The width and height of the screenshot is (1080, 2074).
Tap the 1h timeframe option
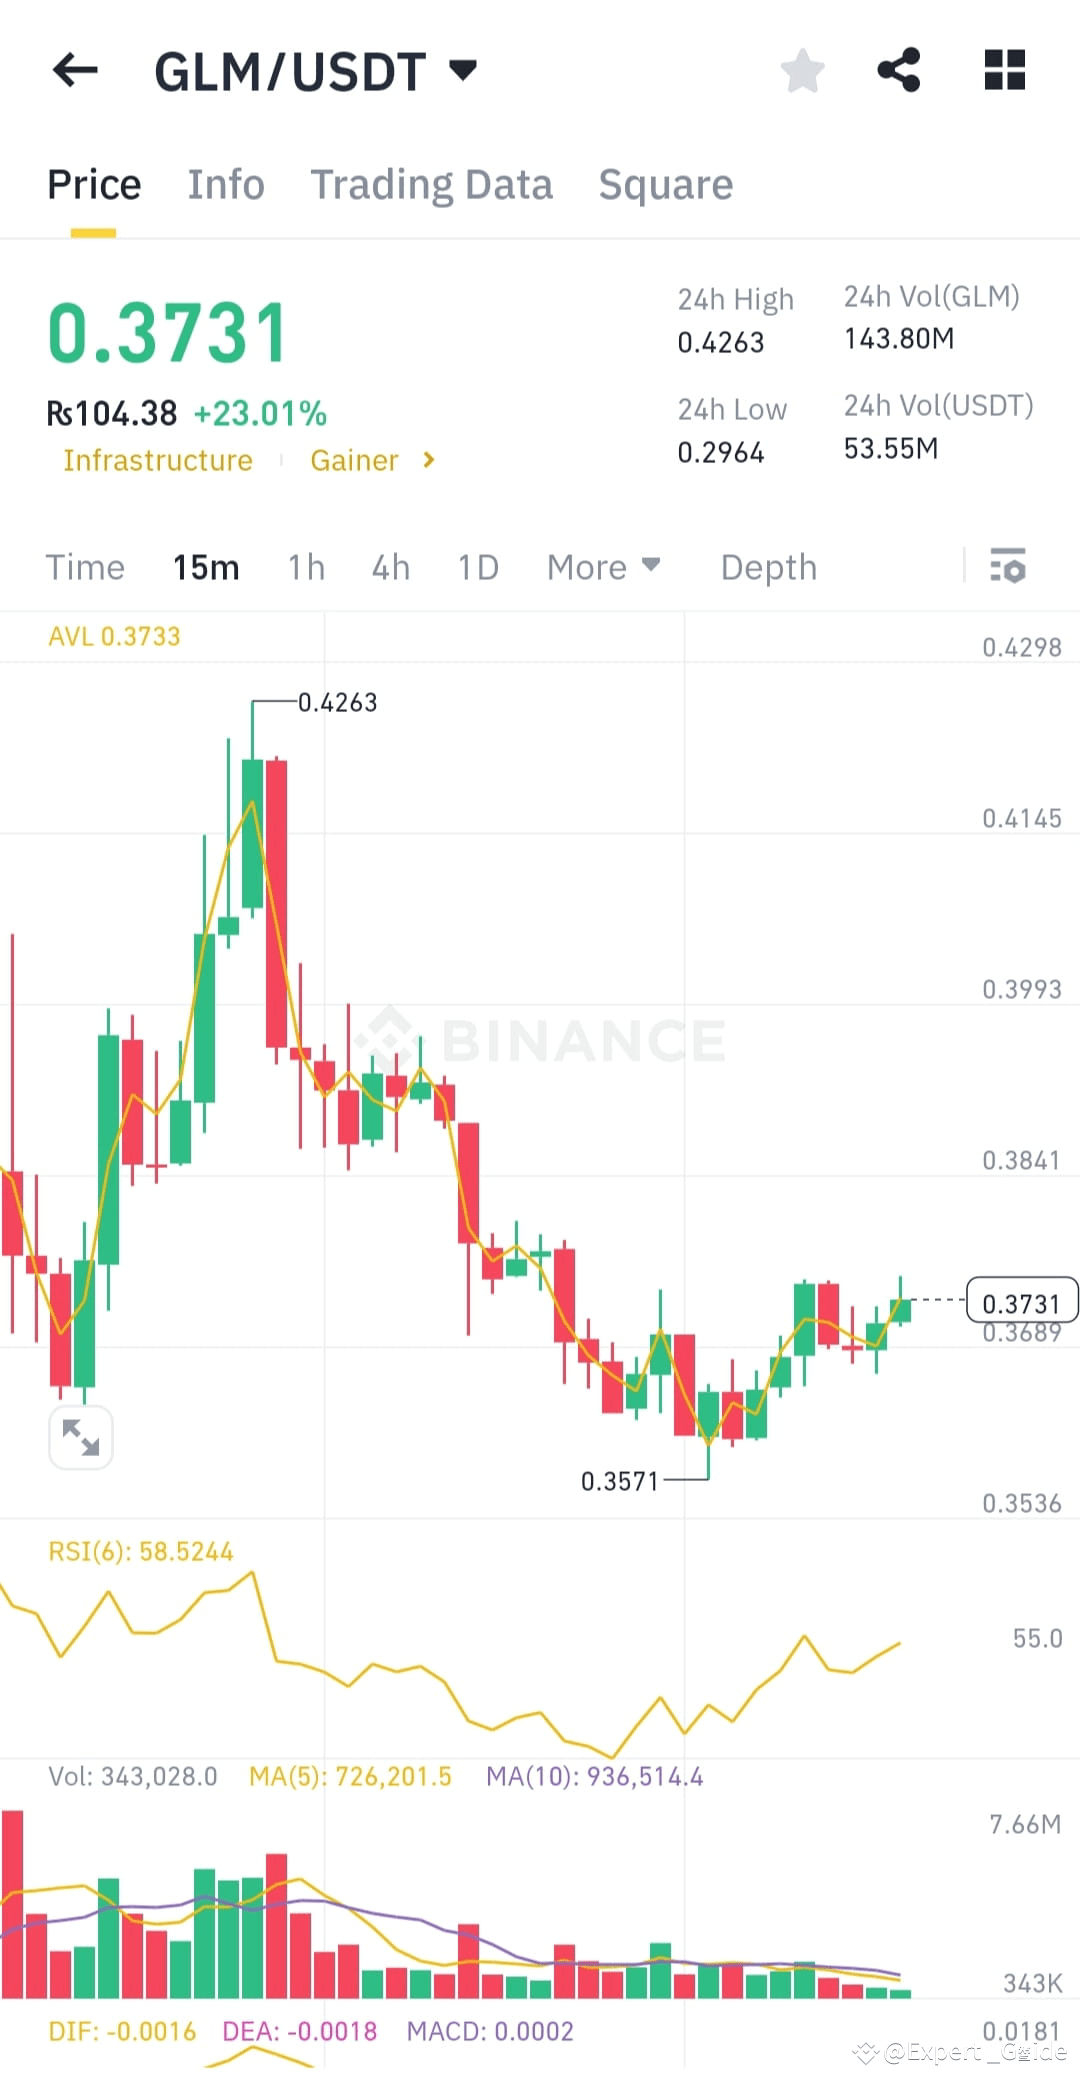305,567
